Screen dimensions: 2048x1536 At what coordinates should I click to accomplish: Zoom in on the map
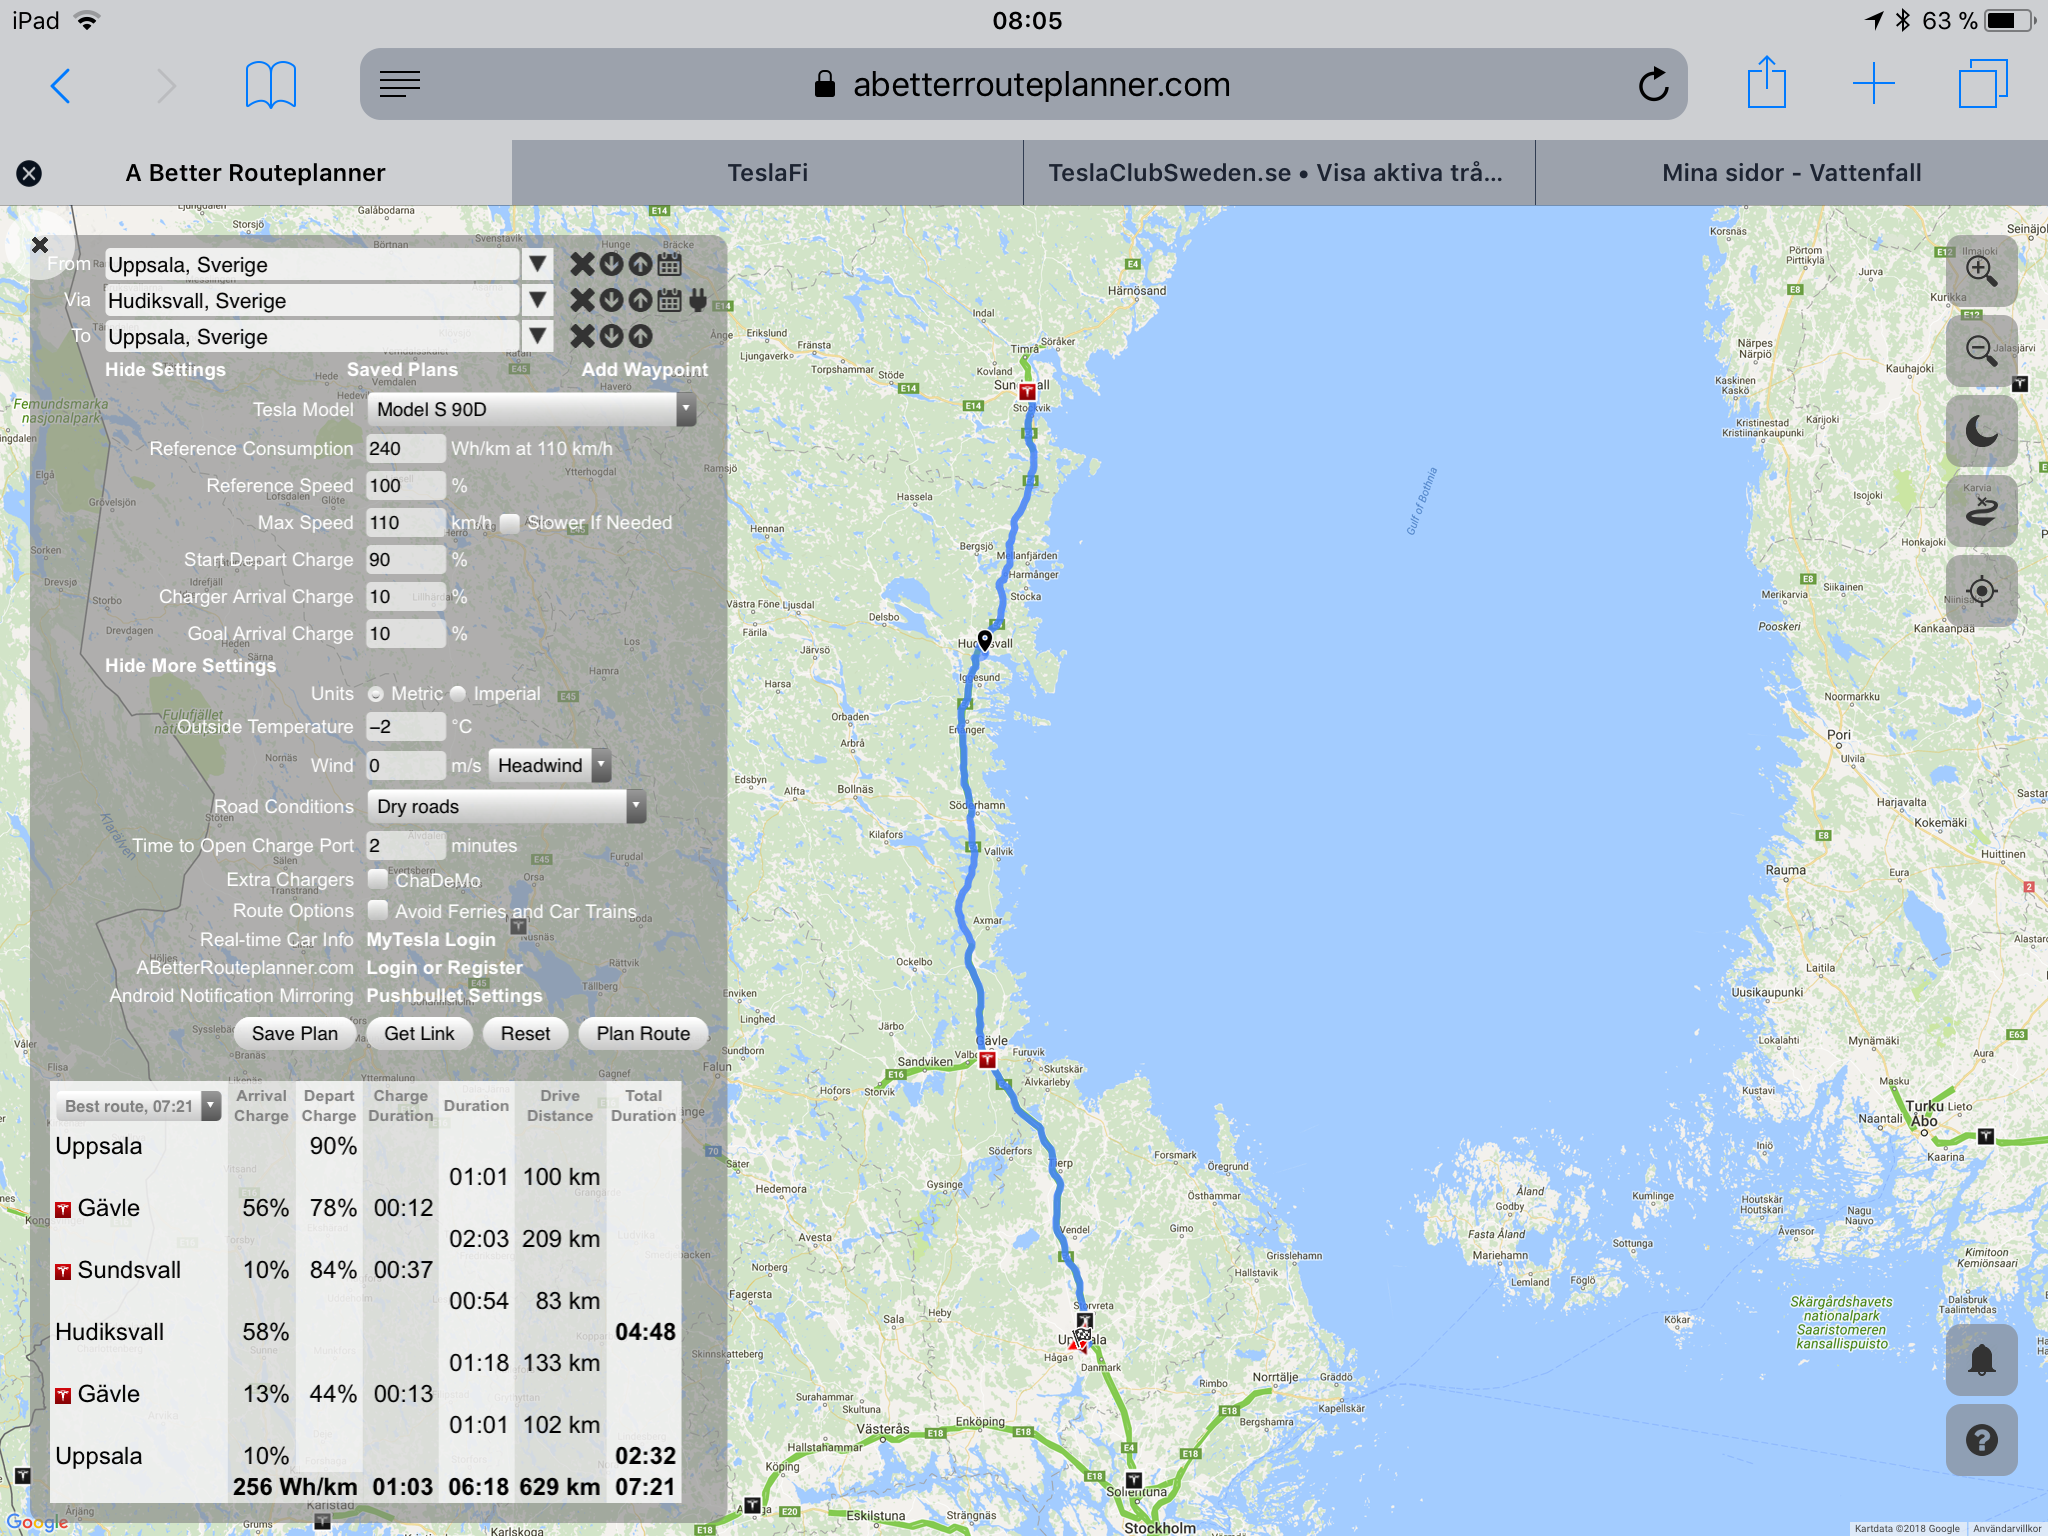tap(1981, 271)
